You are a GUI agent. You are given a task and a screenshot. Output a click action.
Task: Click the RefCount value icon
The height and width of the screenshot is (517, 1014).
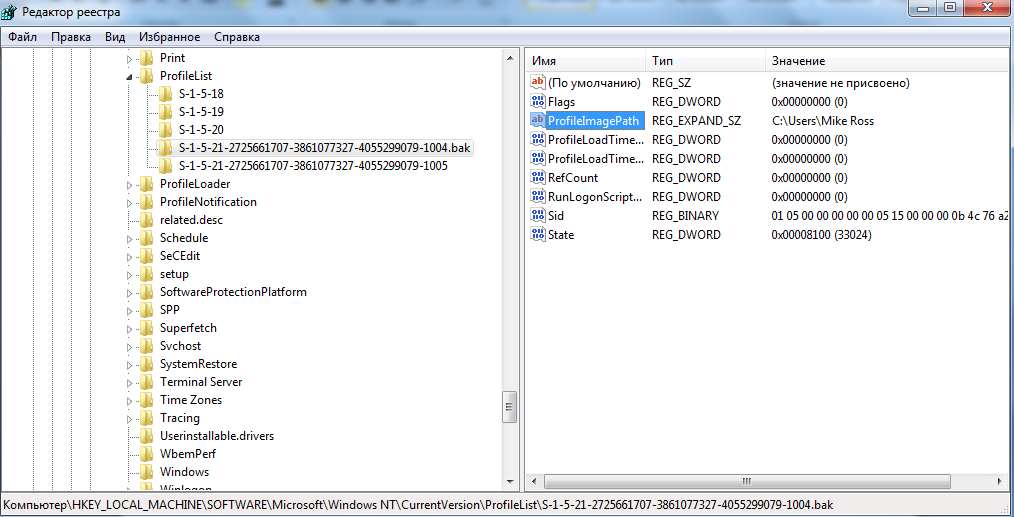[x=538, y=178]
